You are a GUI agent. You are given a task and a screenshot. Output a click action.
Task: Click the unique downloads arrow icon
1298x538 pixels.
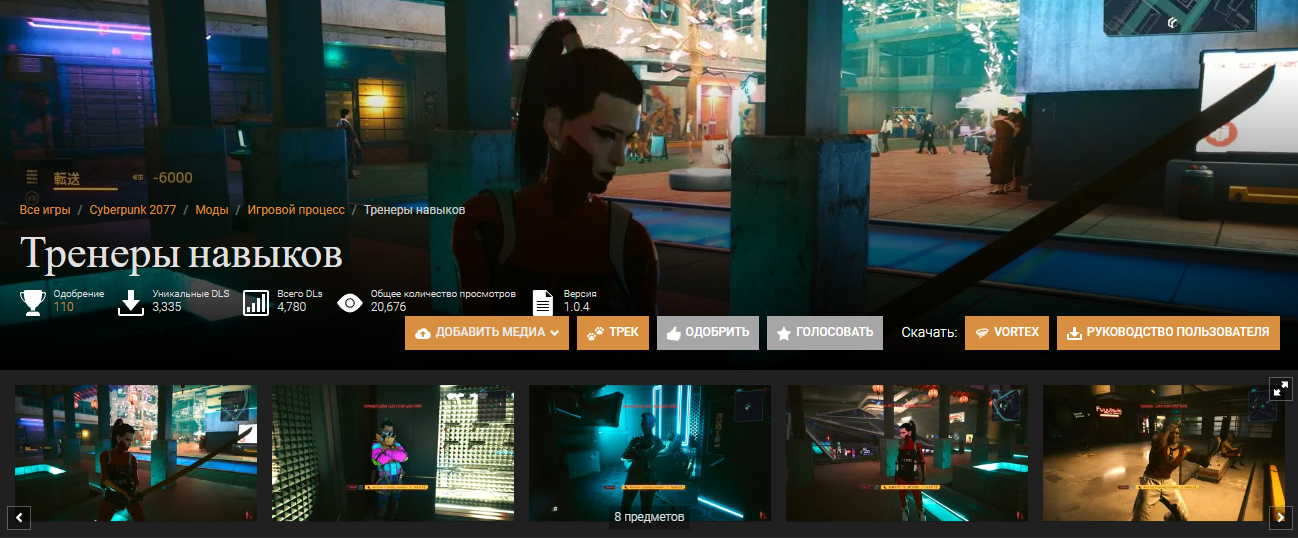[132, 302]
